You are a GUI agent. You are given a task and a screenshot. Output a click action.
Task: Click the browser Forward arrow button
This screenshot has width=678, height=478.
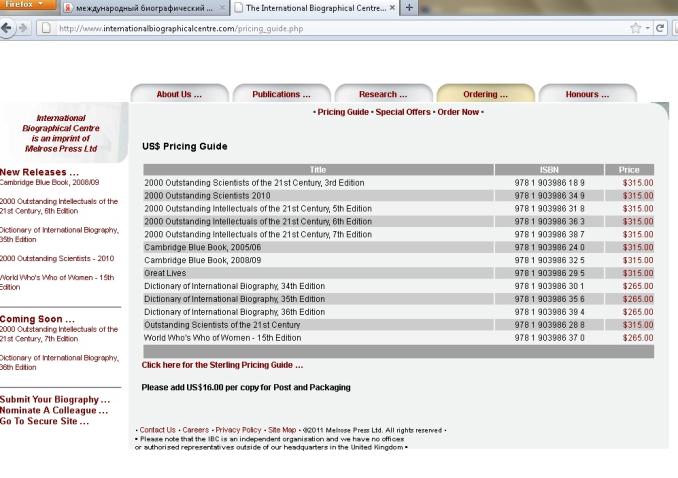coord(23,29)
